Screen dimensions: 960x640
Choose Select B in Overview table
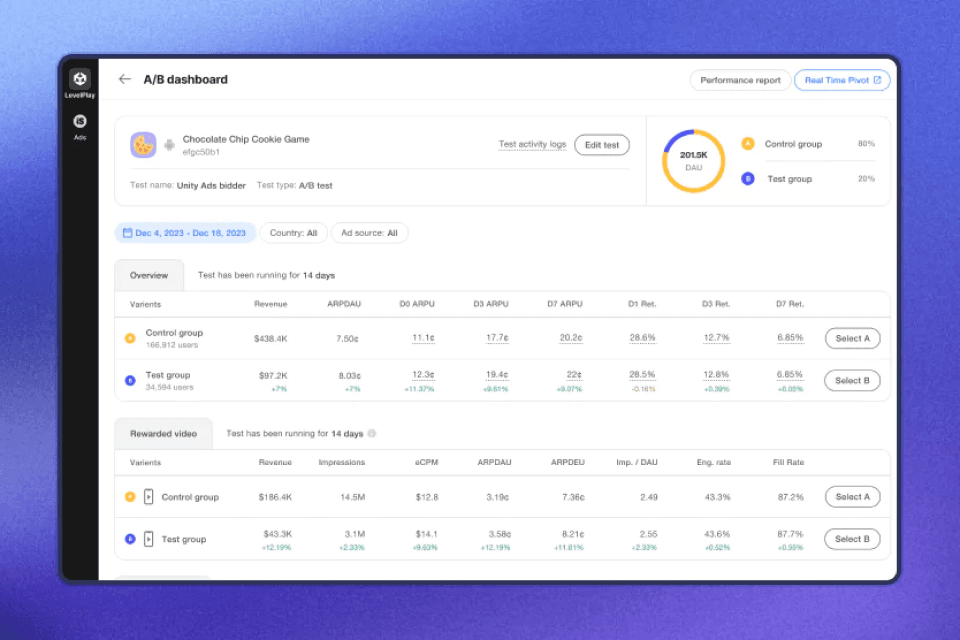pos(852,381)
